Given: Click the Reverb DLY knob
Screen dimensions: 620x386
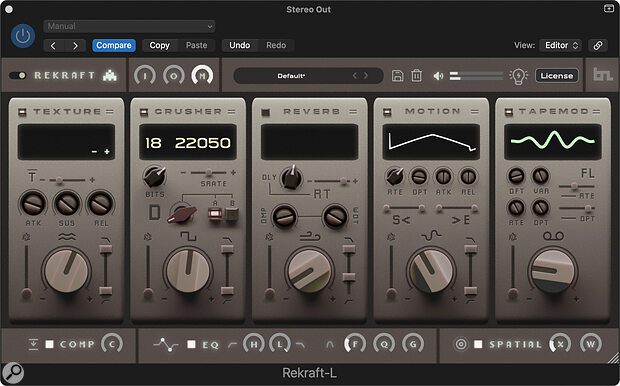Looking at the screenshot, I should [x=292, y=178].
